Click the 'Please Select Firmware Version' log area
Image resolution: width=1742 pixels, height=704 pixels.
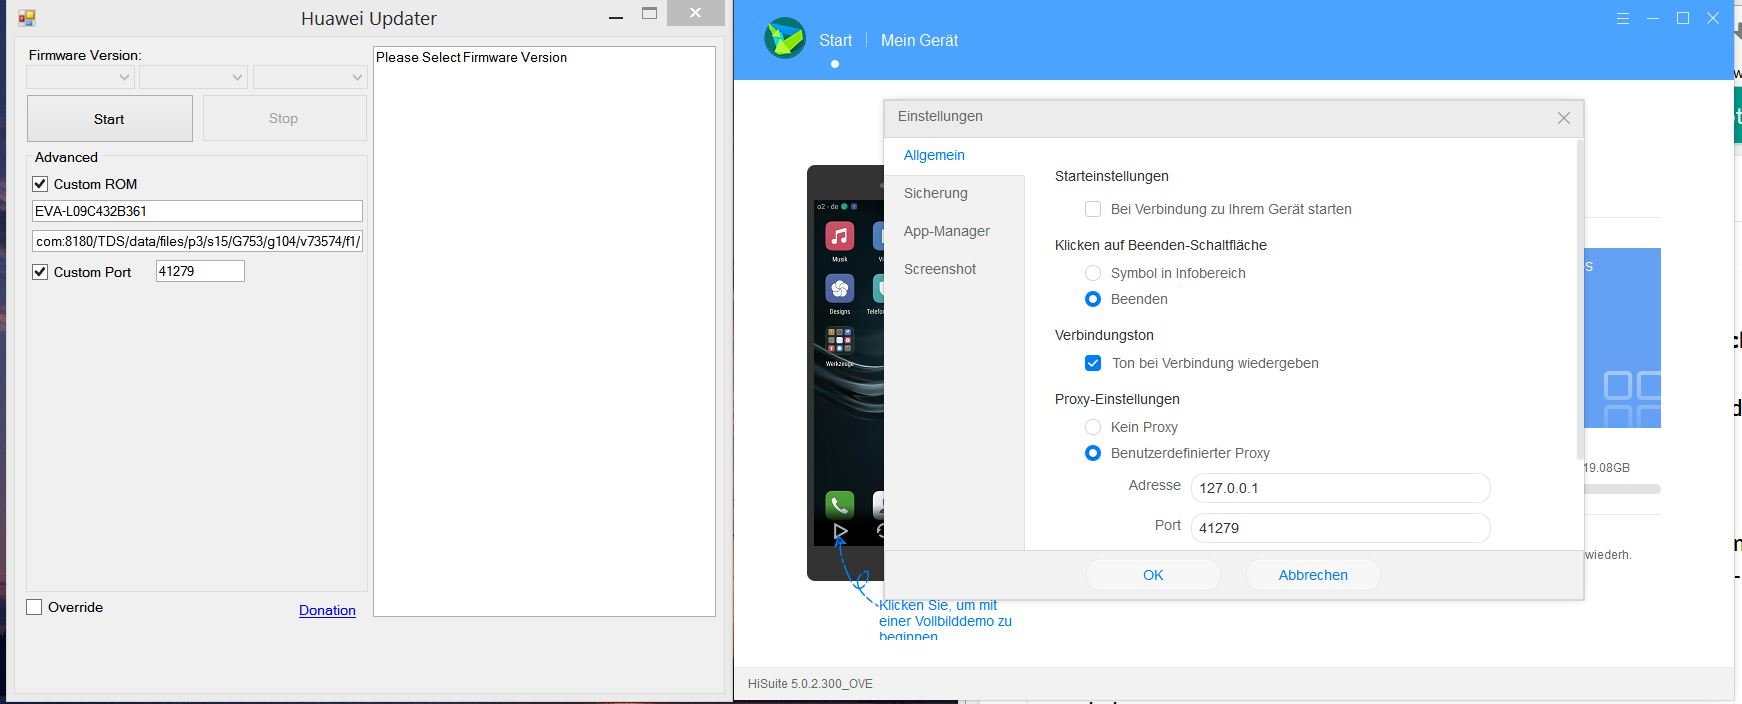click(544, 331)
